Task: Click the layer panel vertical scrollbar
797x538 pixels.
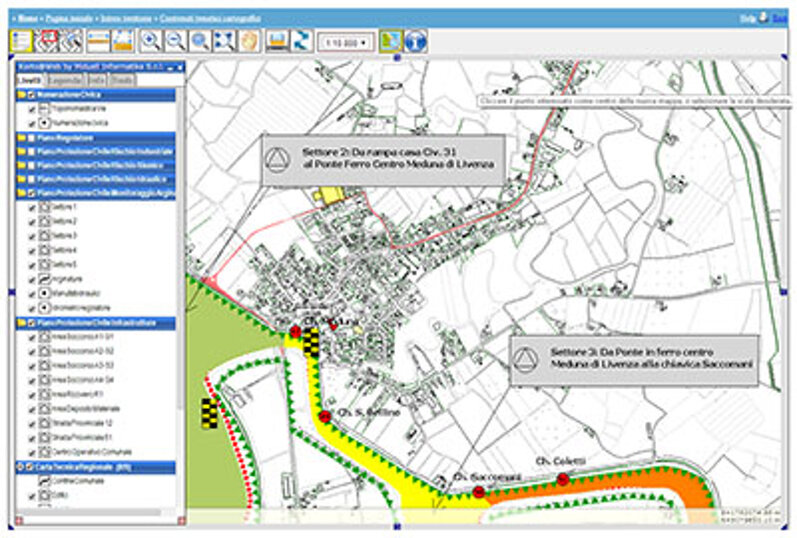Action: 180,300
